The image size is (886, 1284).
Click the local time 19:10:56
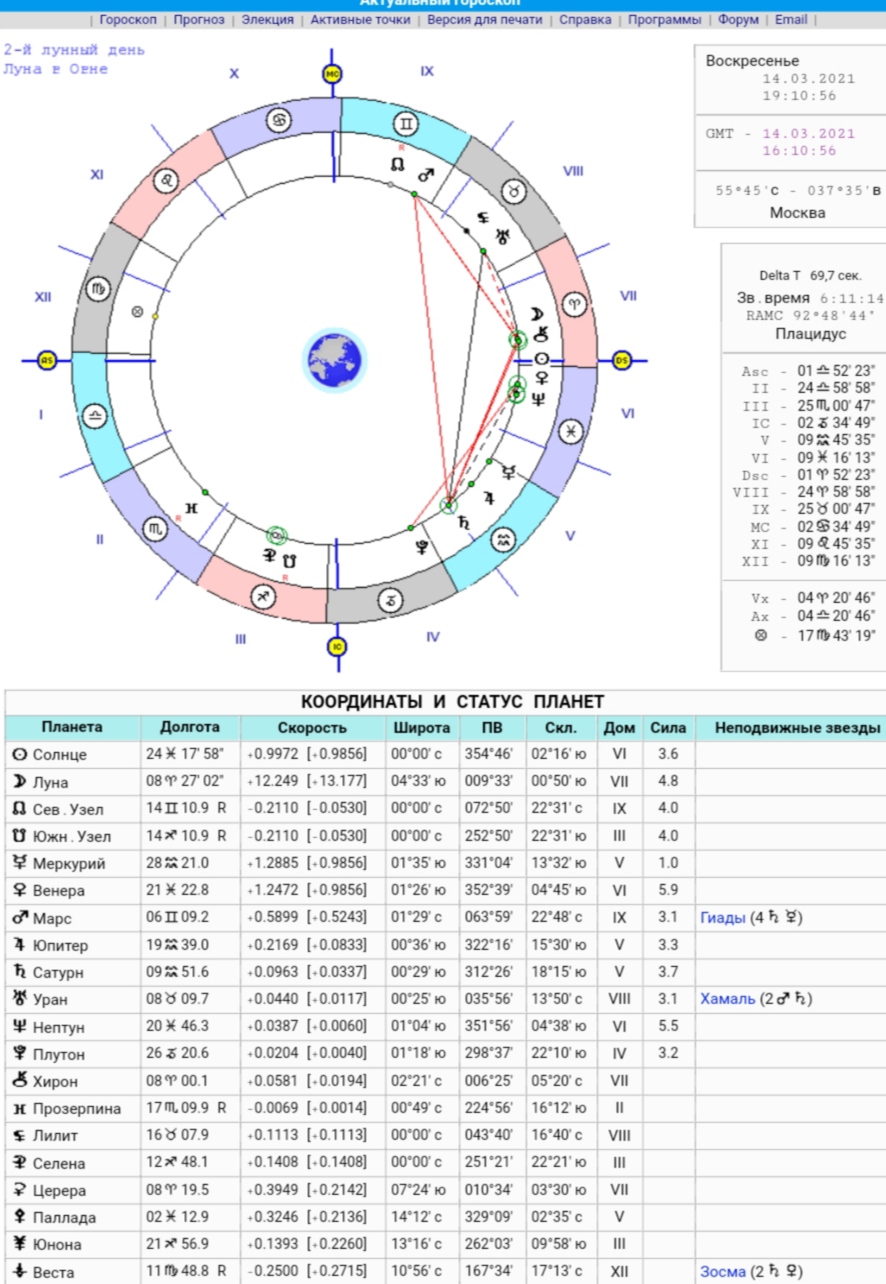(799, 96)
